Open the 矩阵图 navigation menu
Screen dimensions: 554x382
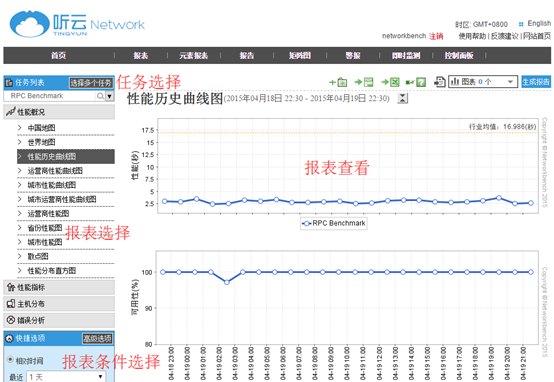pos(300,55)
